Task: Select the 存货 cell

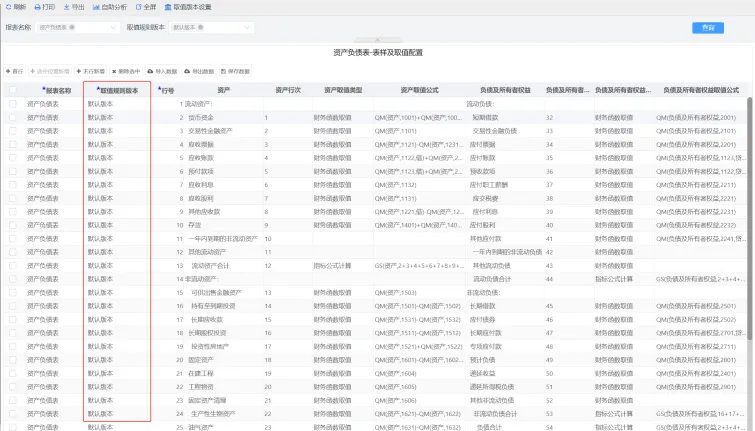Action: click(195, 225)
